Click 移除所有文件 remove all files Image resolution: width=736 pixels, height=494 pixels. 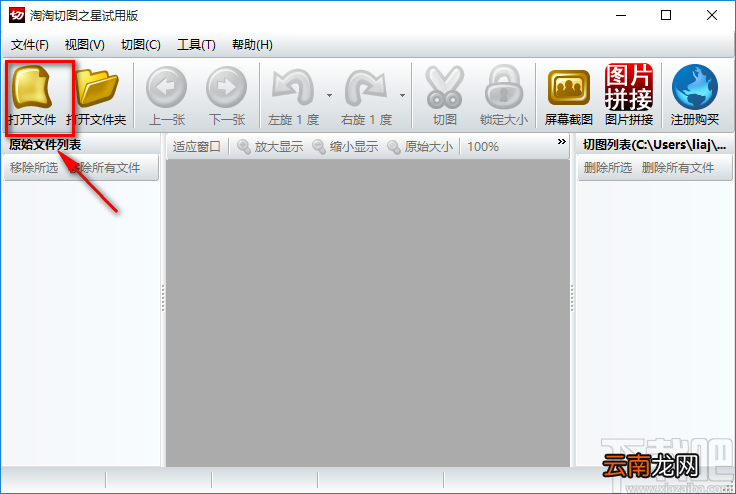pos(105,168)
